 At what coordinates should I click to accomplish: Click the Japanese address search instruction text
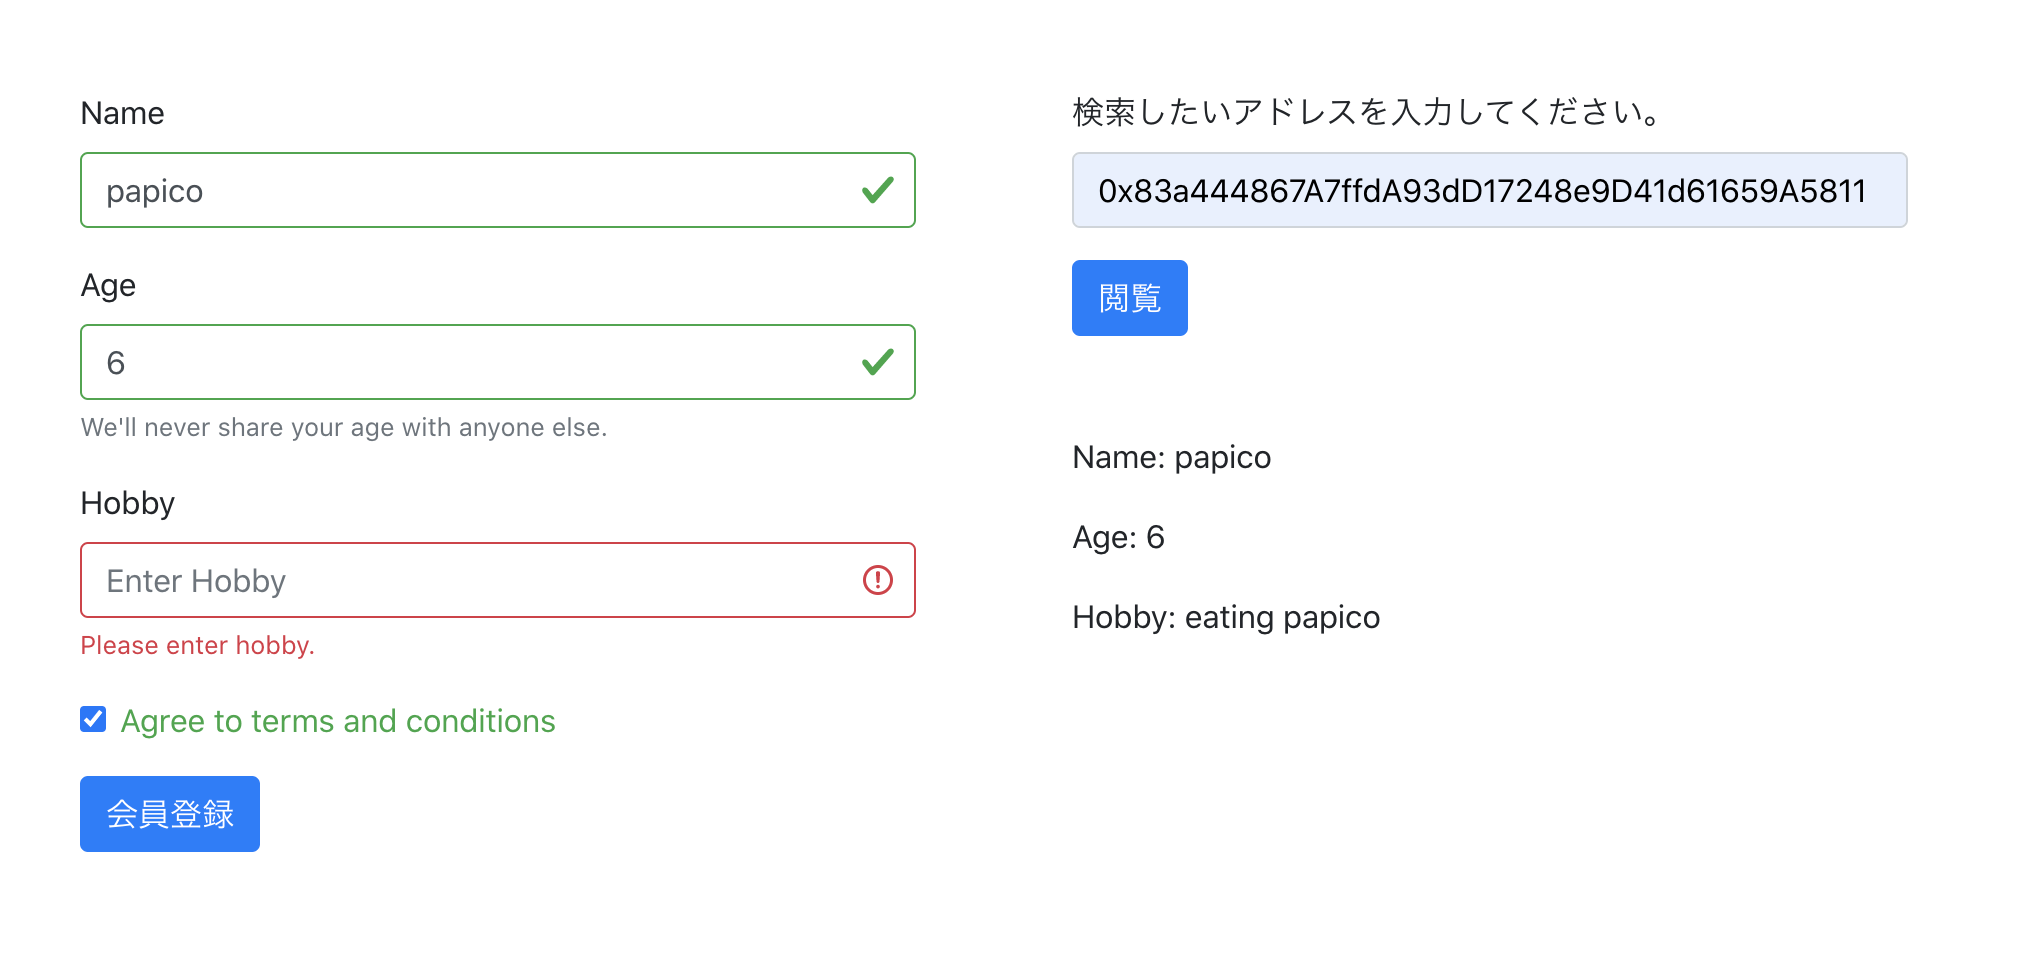[x=1364, y=112]
